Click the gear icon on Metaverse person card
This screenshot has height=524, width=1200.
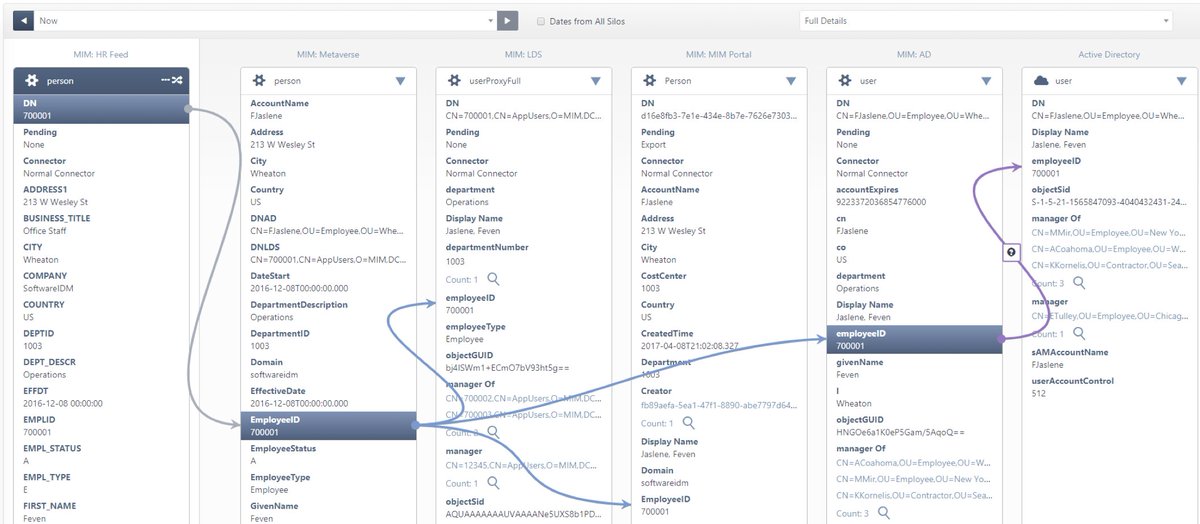259,80
